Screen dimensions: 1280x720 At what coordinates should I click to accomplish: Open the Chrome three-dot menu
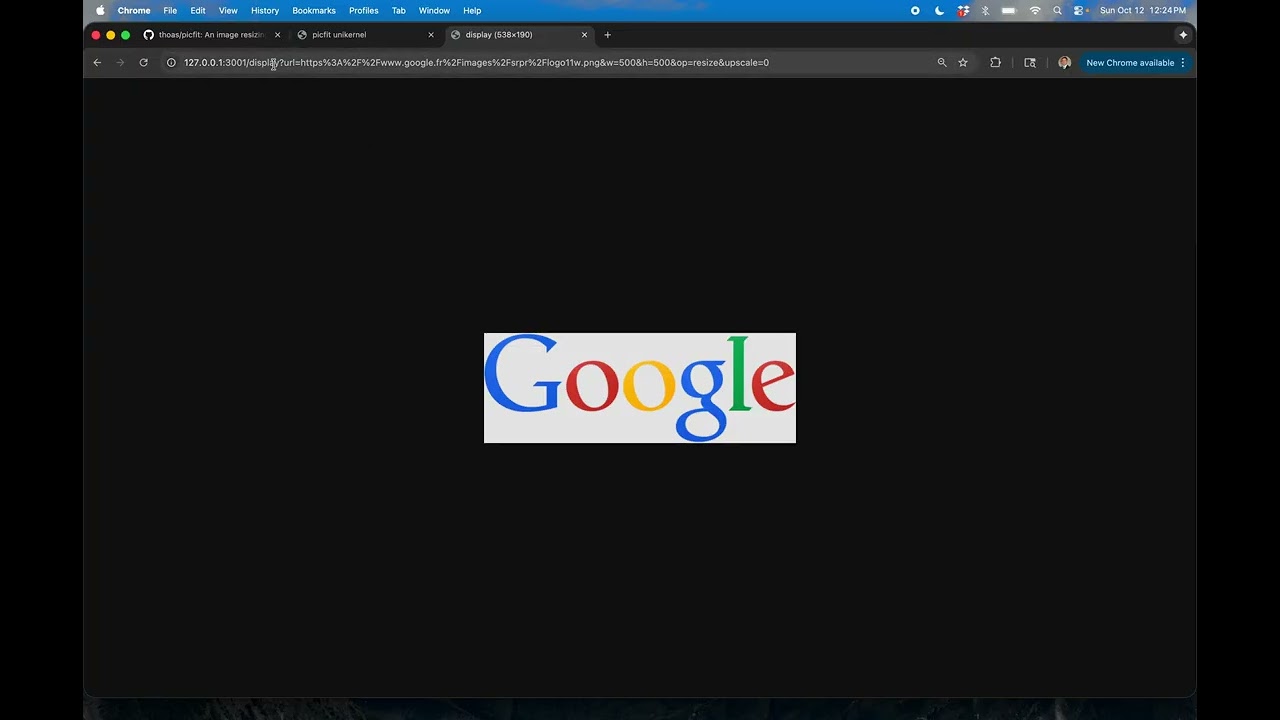(x=1183, y=63)
